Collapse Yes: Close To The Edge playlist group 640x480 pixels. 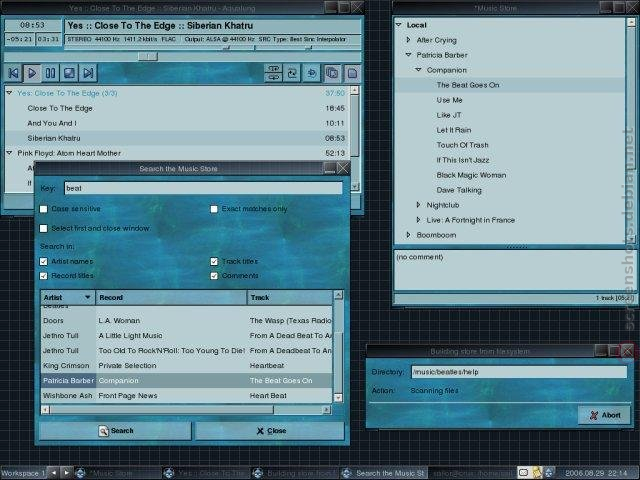[x=9, y=93]
